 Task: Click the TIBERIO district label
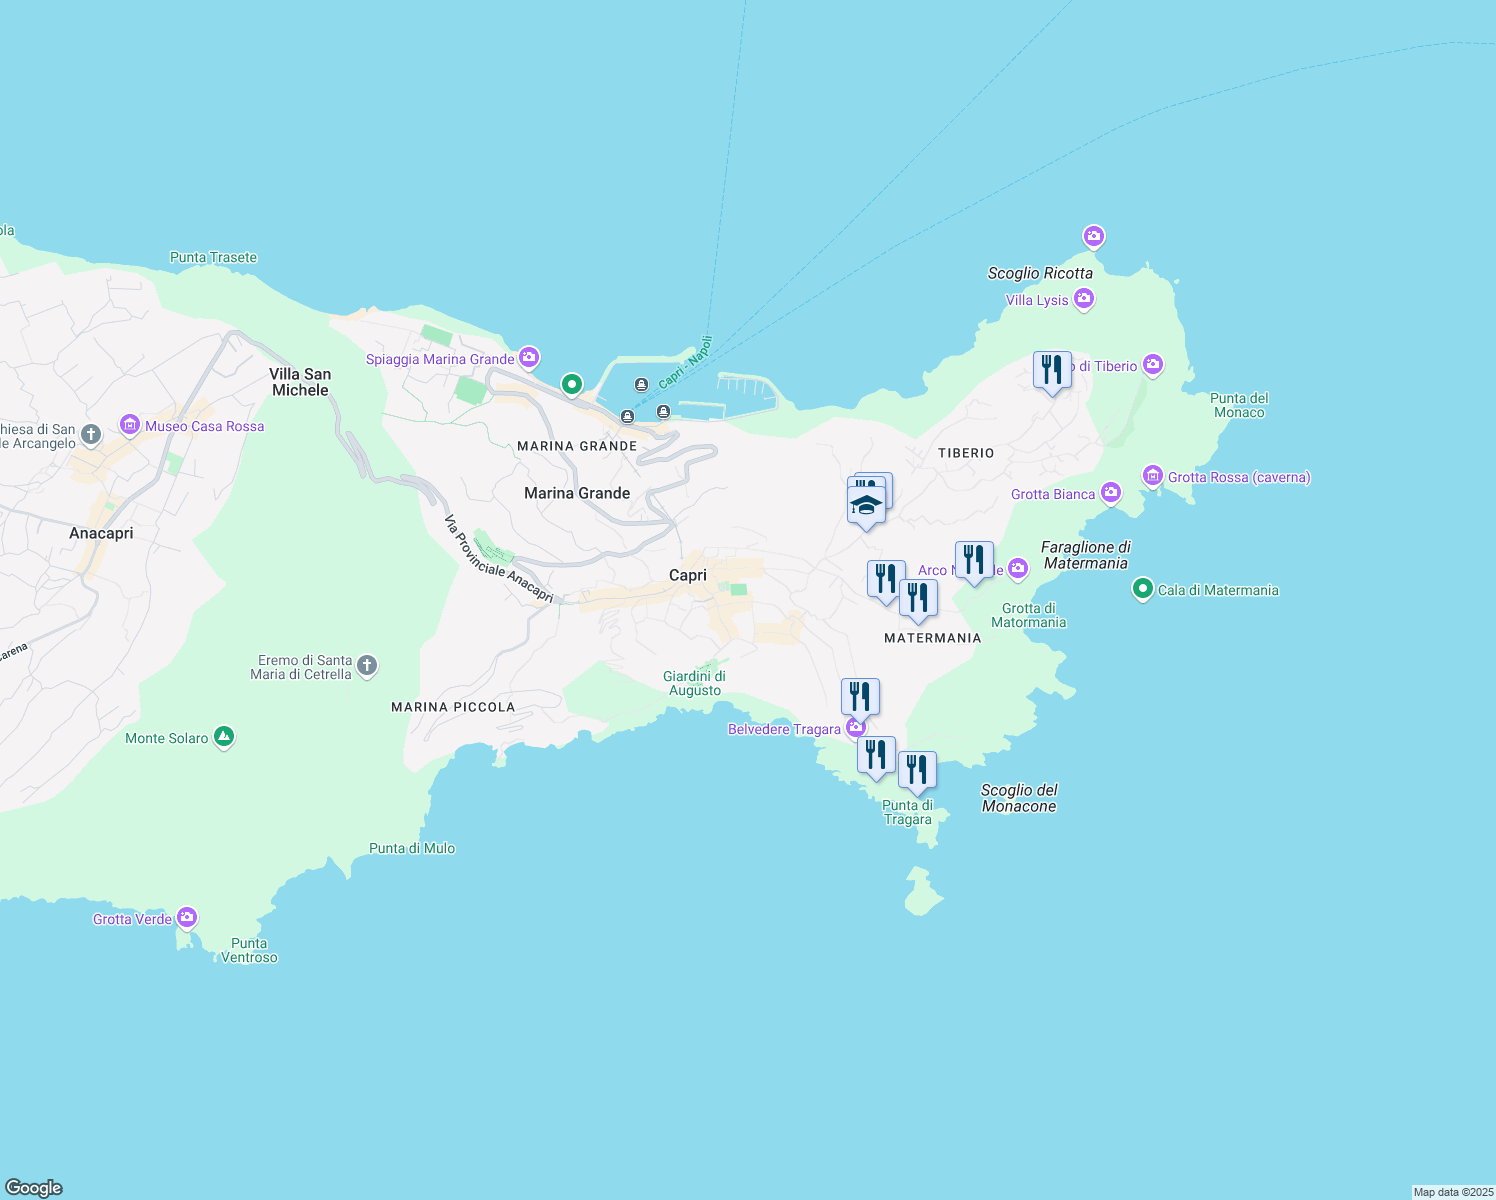tap(966, 453)
